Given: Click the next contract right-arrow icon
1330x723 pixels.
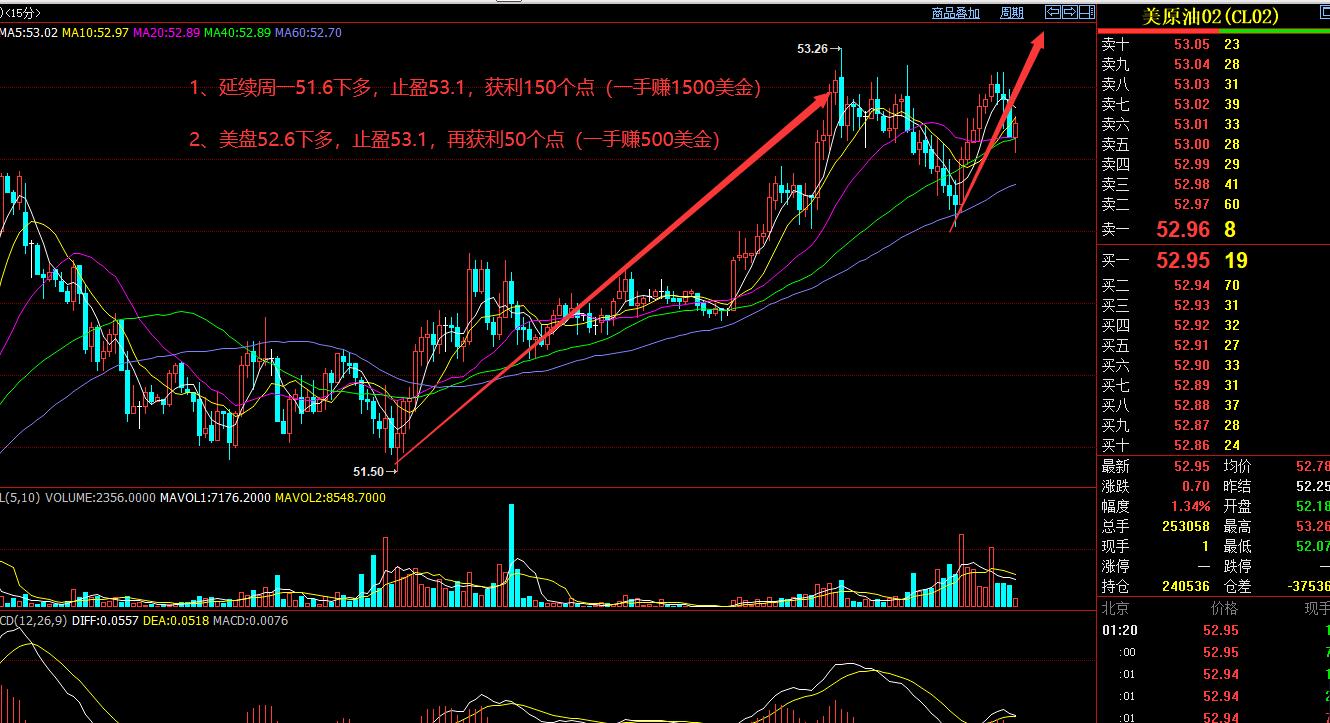Looking at the screenshot, I should pyautogui.click(x=1069, y=12).
